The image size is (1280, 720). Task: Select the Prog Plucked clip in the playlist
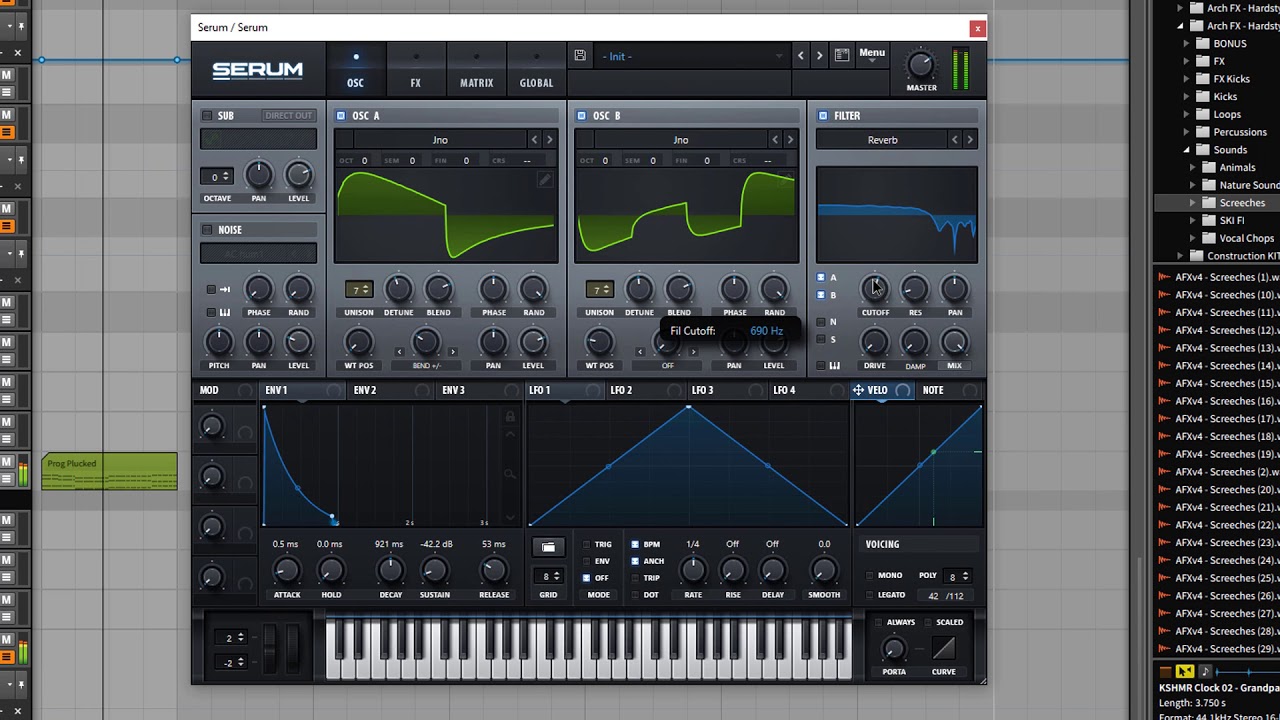pyautogui.click(x=109, y=471)
